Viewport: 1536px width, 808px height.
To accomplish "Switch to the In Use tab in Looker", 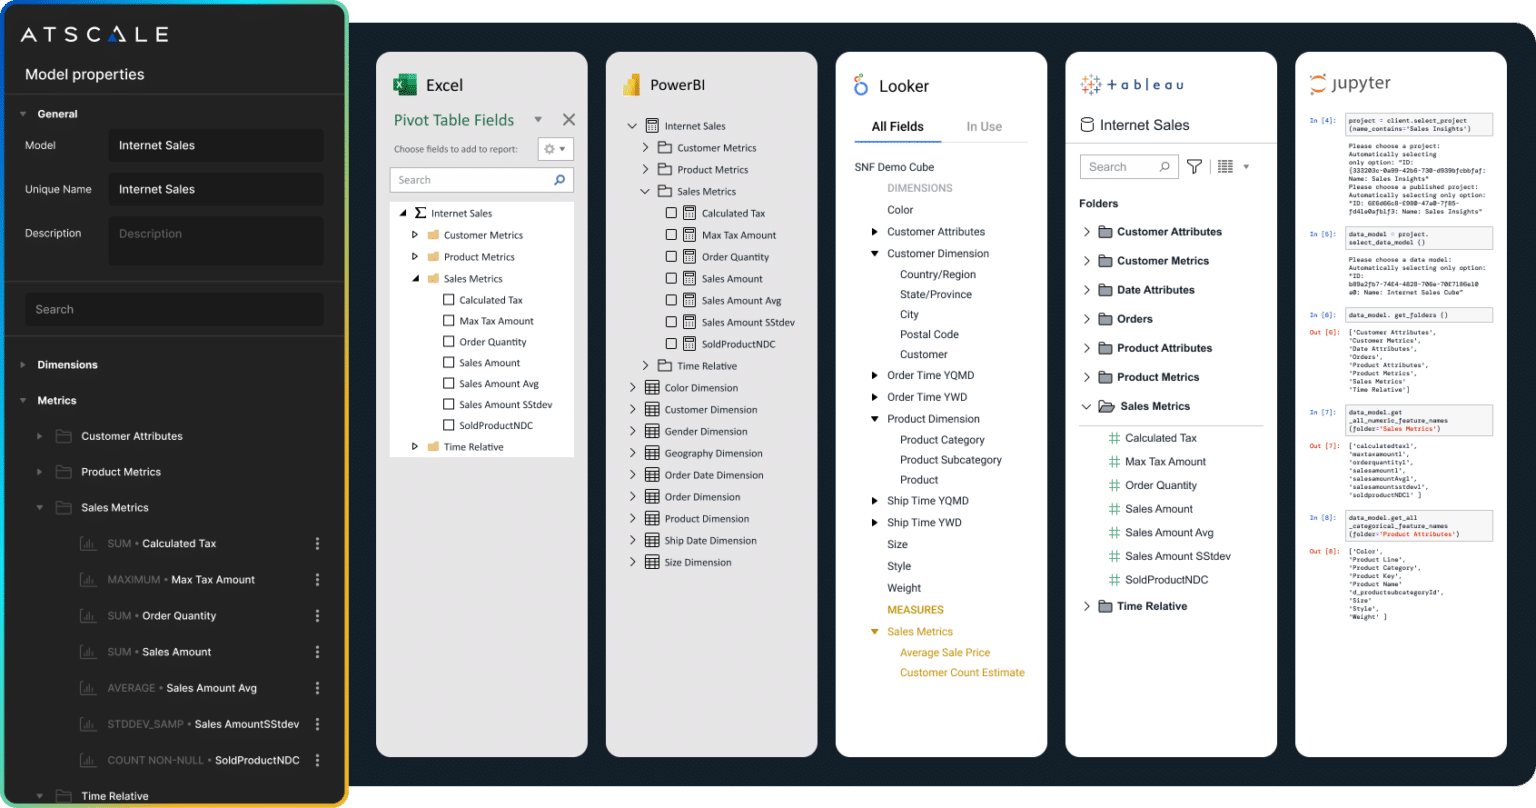I will (984, 126).
